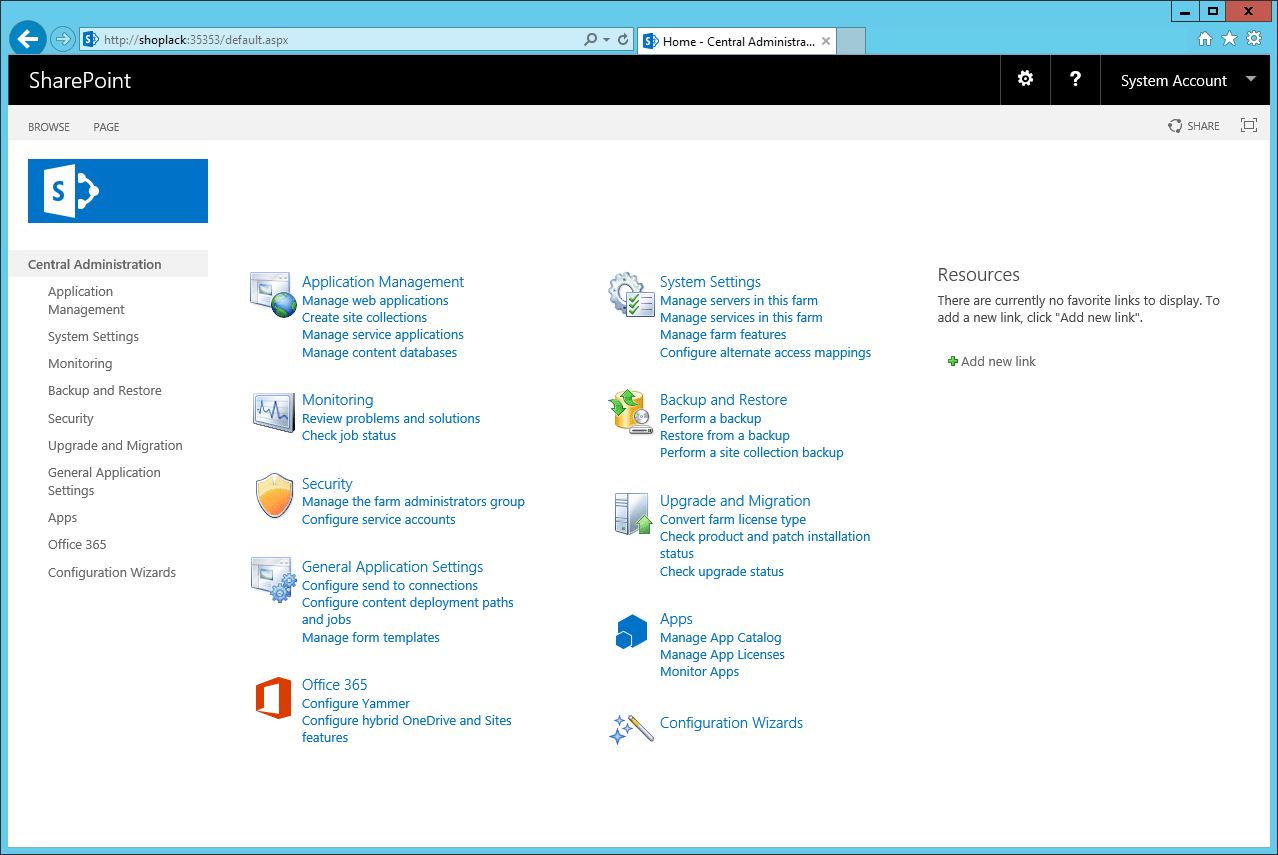Screen dimensions: 1278x855
Task: Select Apps in left navigation
Action: (x=62, y=518)
